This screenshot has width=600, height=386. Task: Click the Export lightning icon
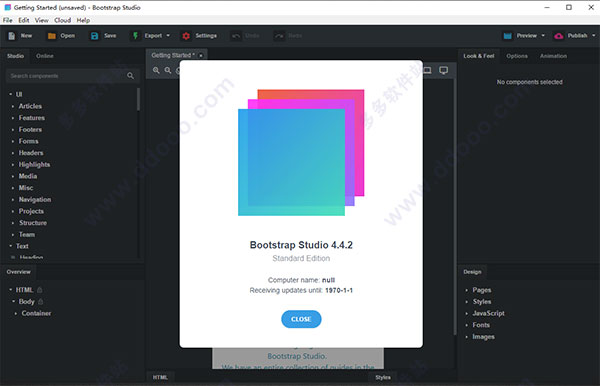[x=135, y=36]
